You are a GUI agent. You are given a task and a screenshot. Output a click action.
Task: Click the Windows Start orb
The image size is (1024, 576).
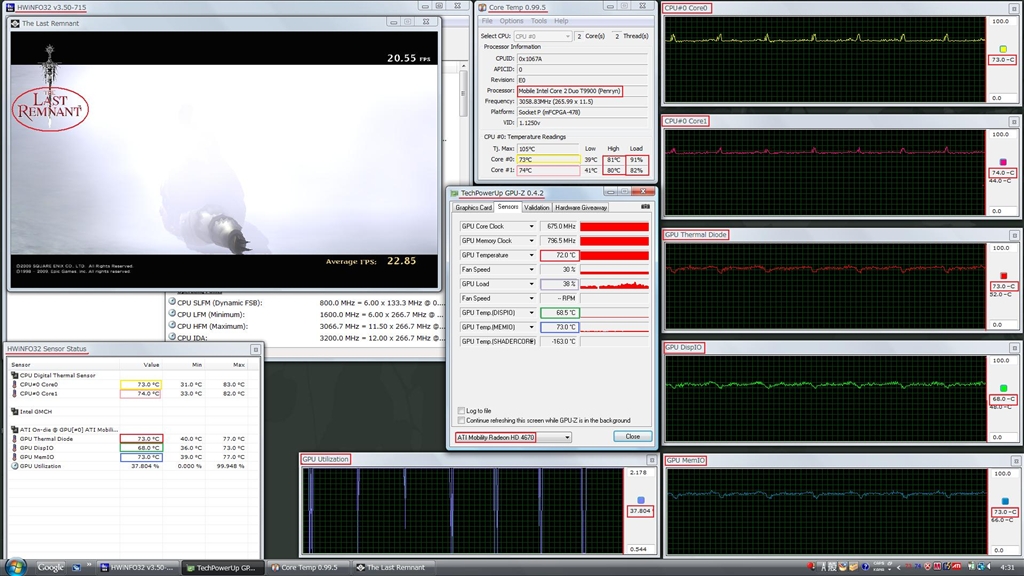pos(14,567)
